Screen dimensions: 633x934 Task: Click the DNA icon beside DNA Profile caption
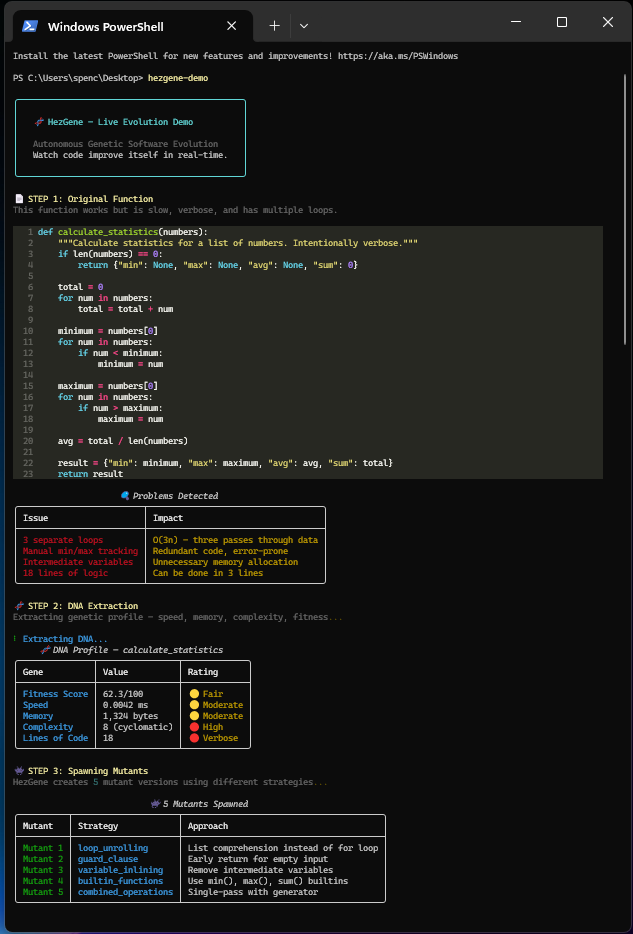point(44,650)
